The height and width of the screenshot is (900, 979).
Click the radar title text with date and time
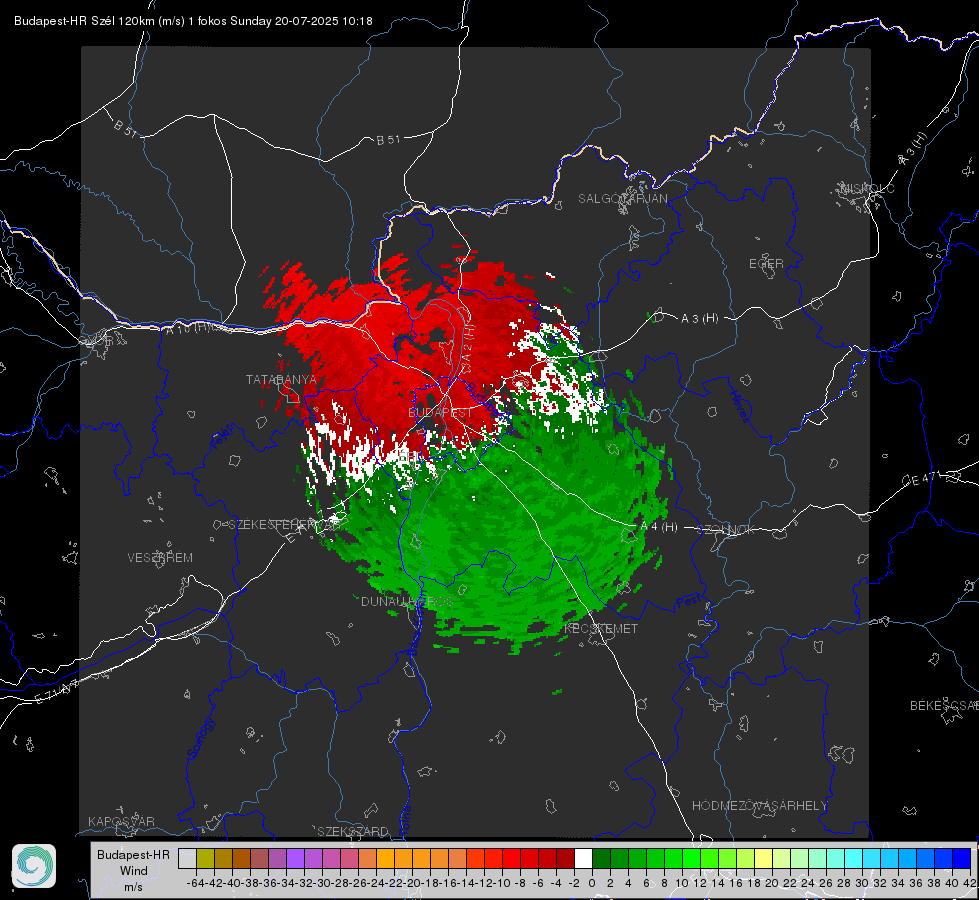point(193,21)
